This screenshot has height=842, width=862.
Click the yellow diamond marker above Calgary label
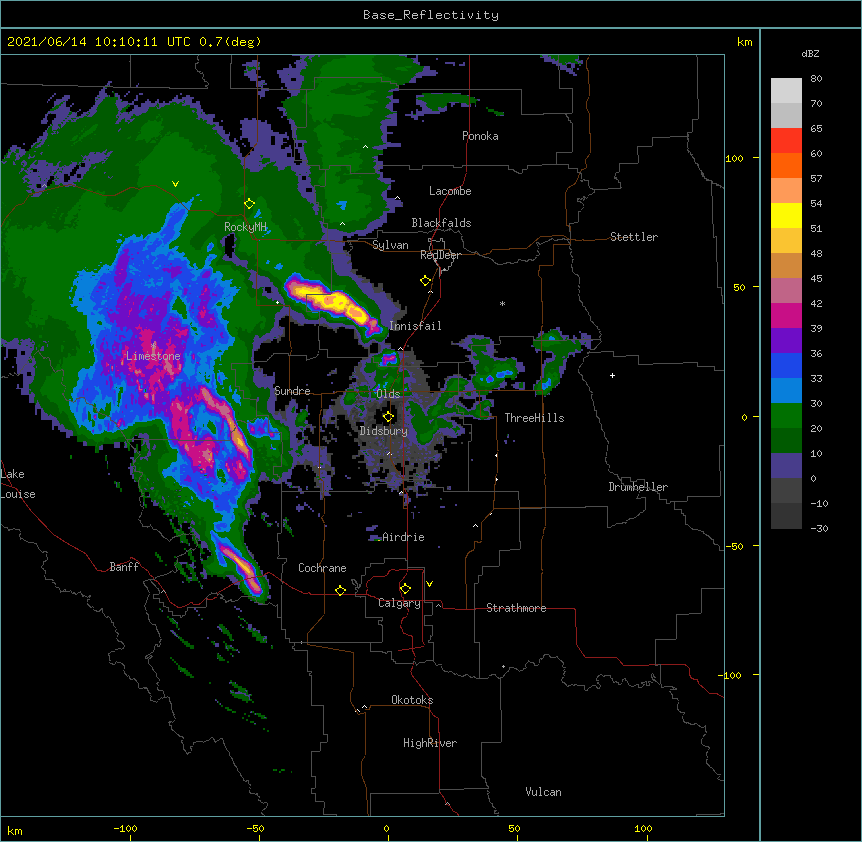(405, 589)
